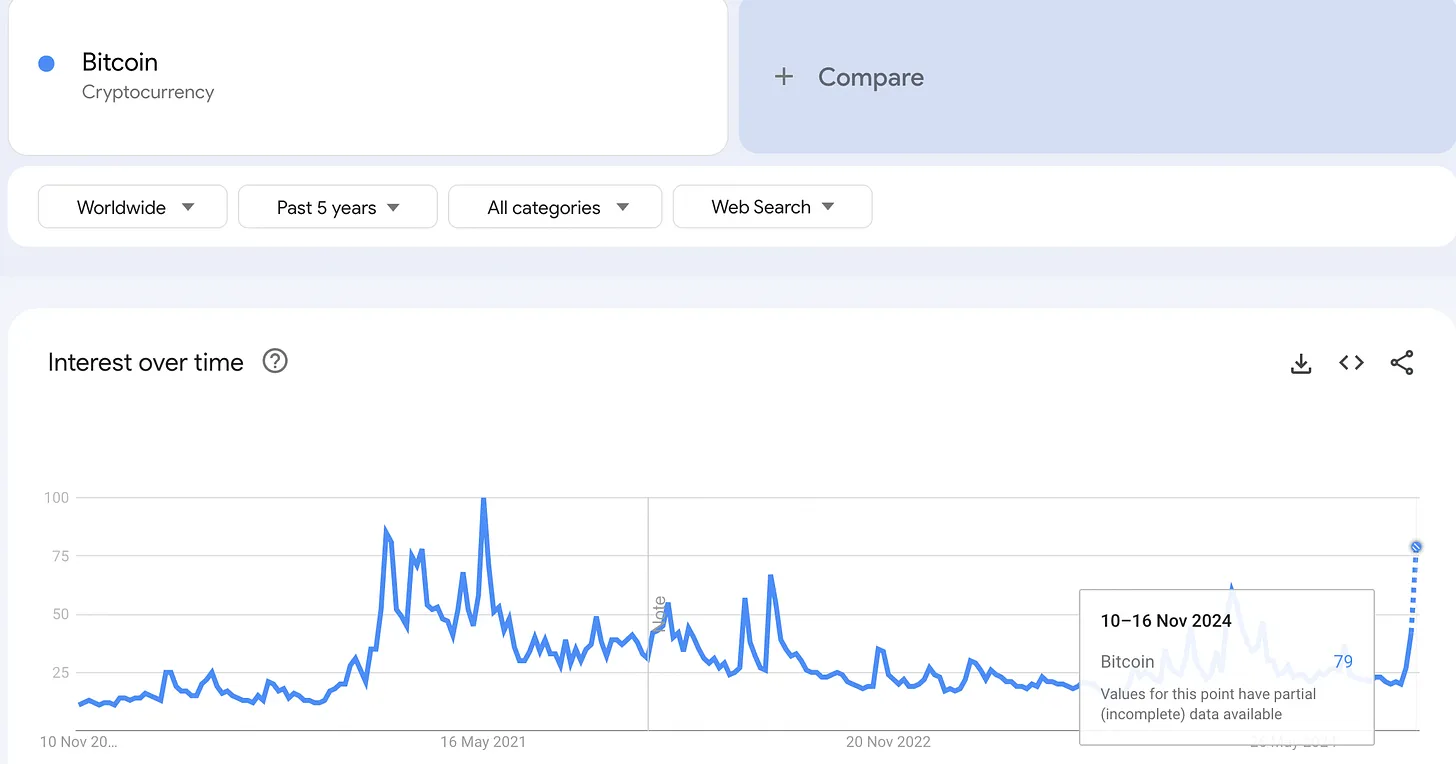Click the plus icon in Compare box
The image size is (1456, 764).
pyautogui.click(x=784, y=77)
